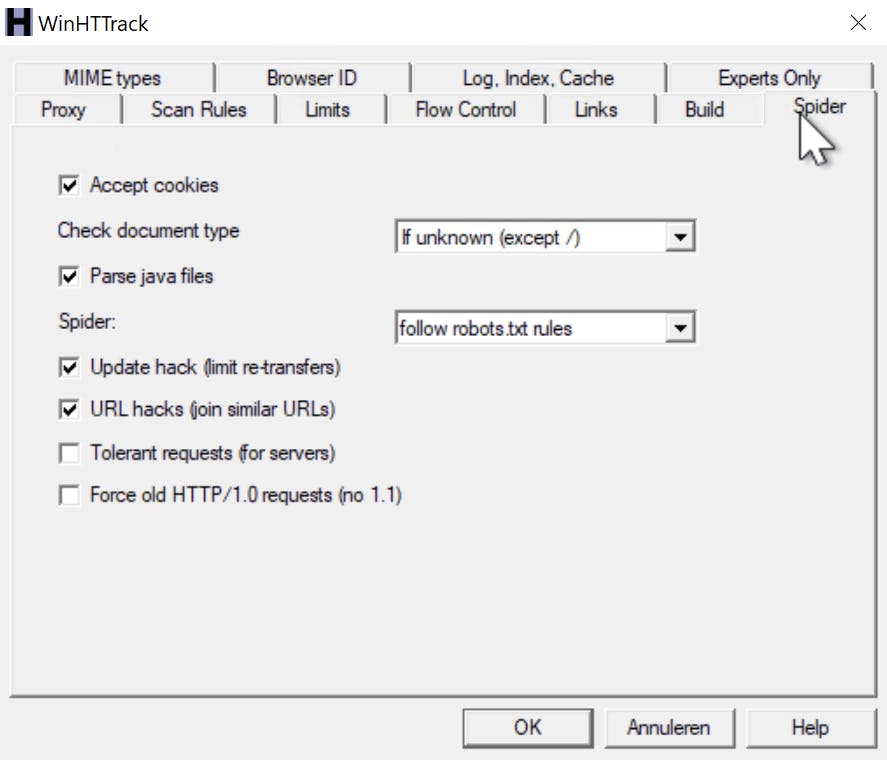Go to the Log, Index, Cache tab
The width and height of the screenshot is (887, 760).
pyautogui.click(x=538, y=78)
